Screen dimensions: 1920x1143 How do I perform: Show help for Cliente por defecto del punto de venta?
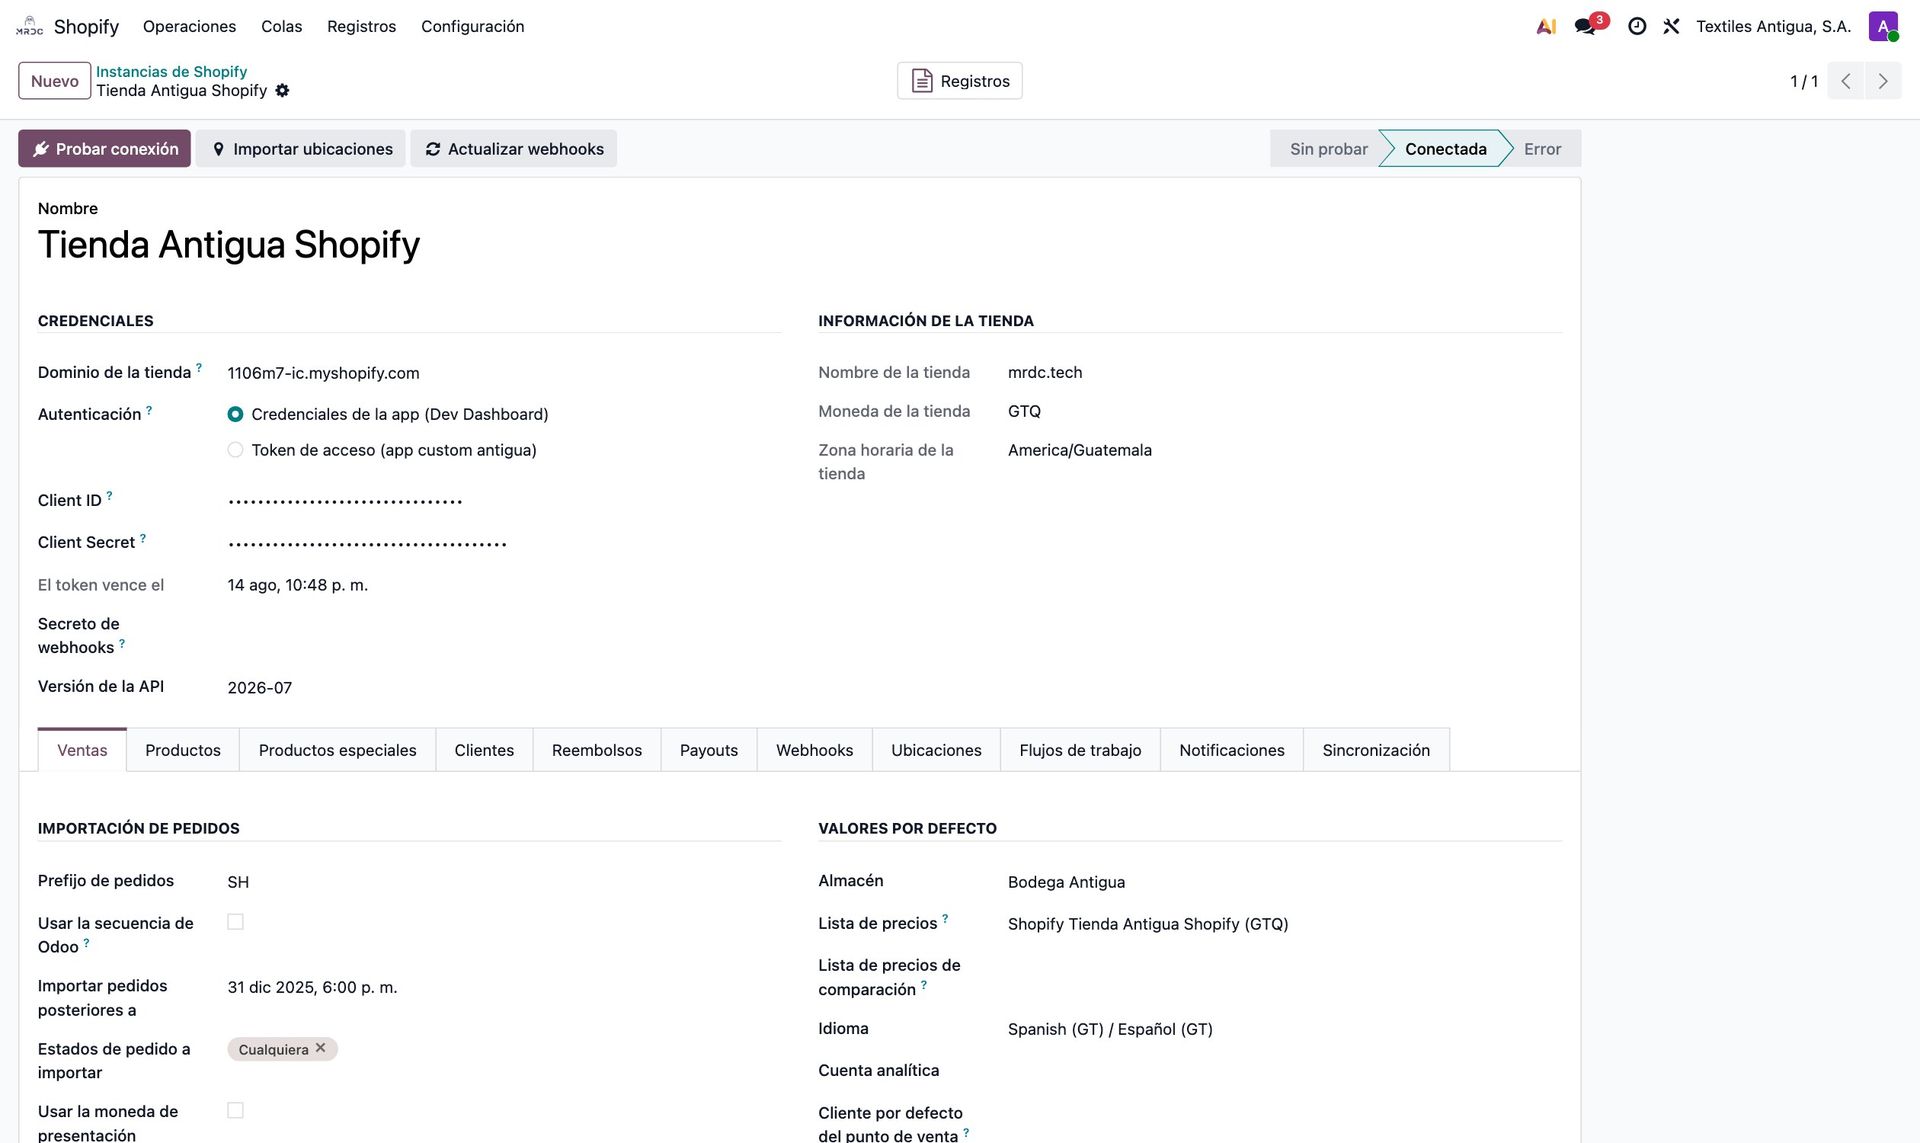pyautogui.click(x=966, y=1132)
